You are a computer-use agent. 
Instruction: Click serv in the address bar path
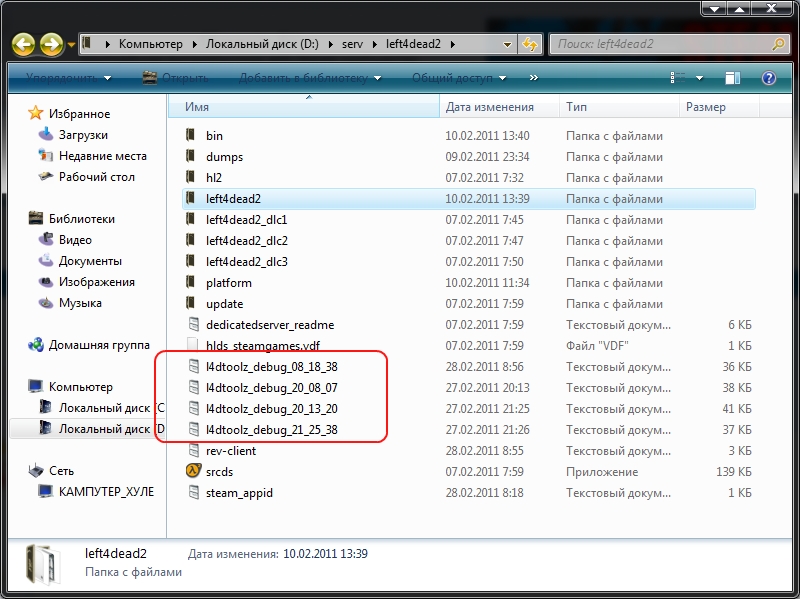click(x=352, y=44)
